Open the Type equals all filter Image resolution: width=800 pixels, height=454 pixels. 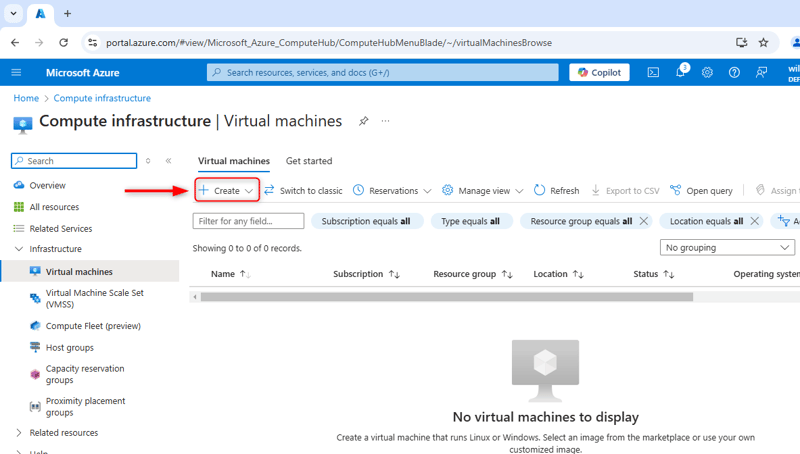point(470,221)
